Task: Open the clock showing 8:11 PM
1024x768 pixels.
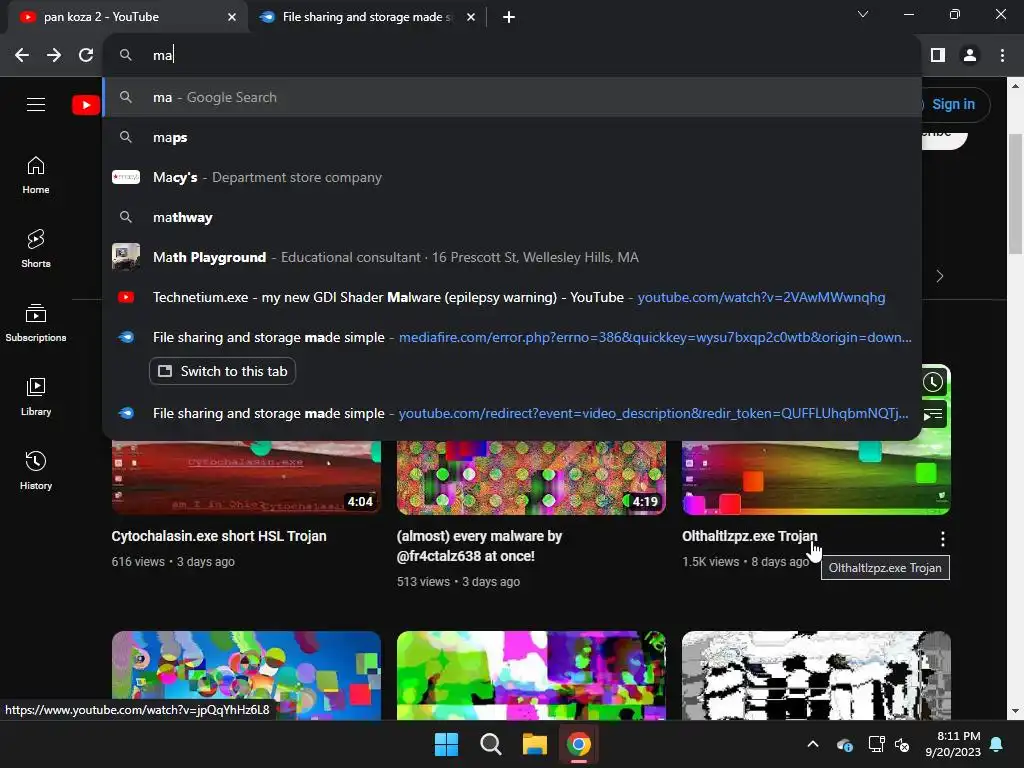Action: point(953,744)
